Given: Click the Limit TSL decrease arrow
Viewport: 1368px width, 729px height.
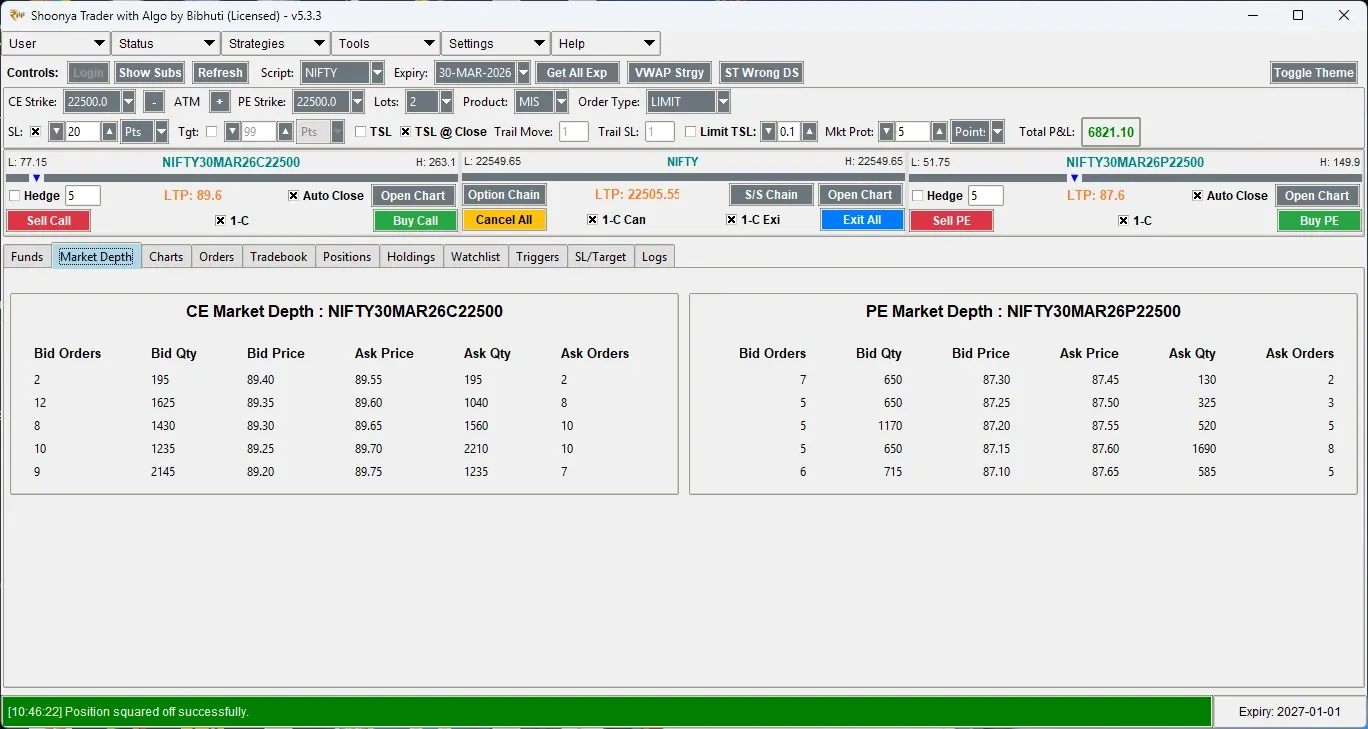Looking at the screenshot, I should pos(768,132).
